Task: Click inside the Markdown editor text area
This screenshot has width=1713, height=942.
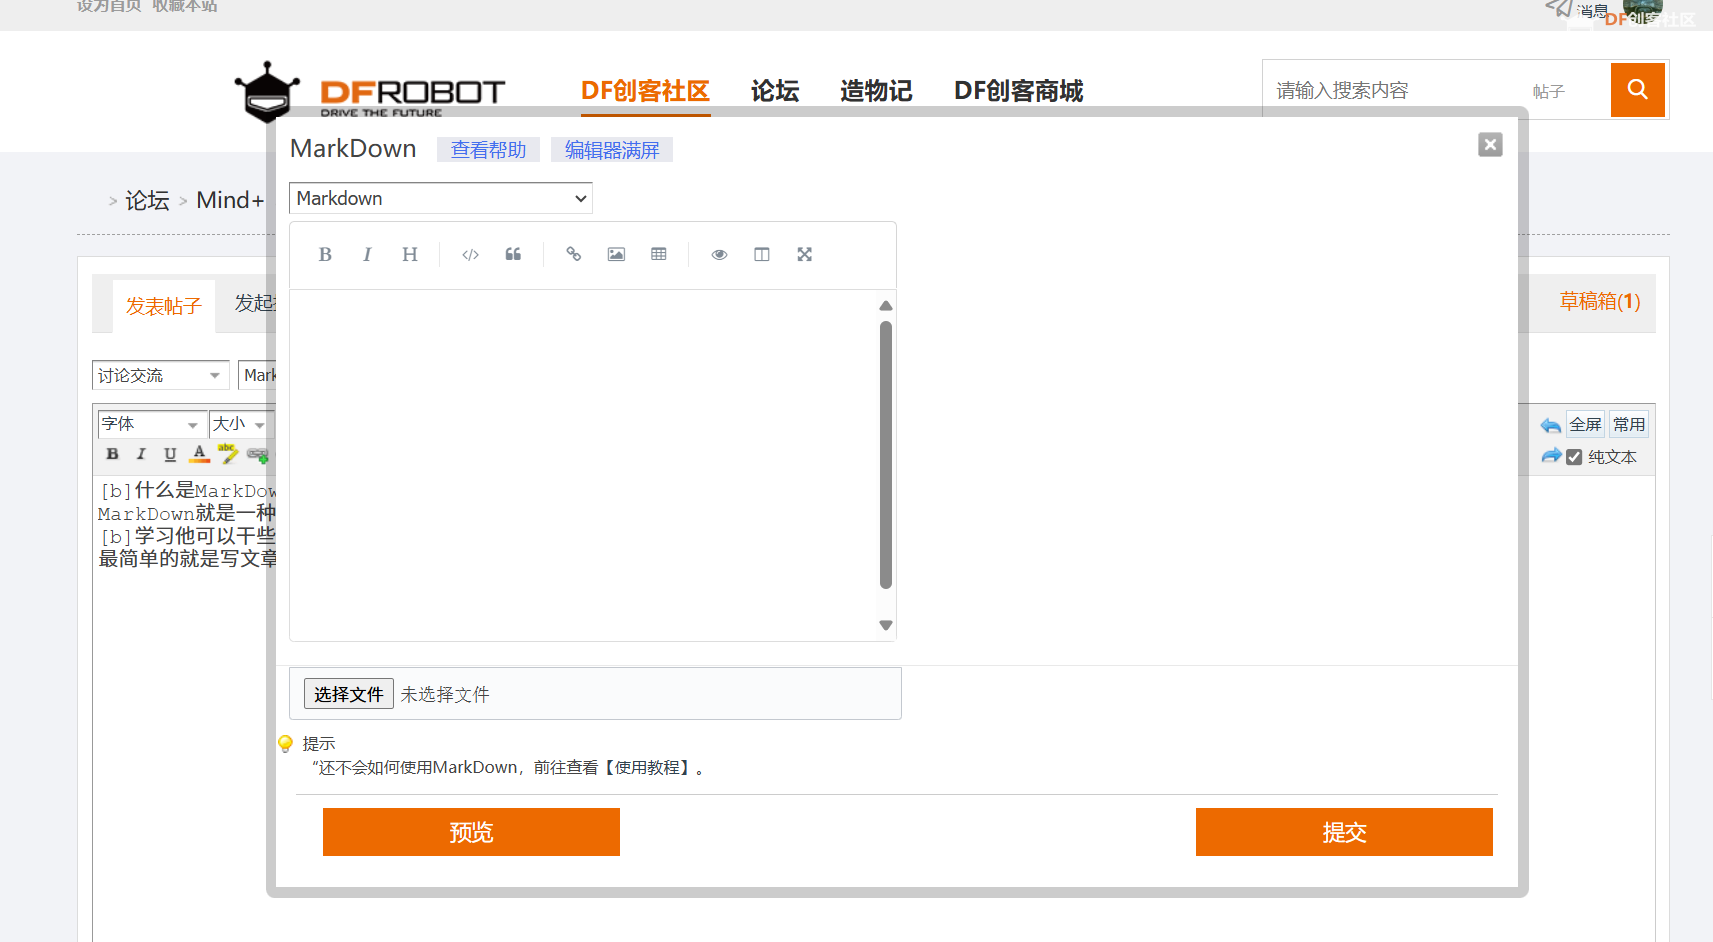Action: (582, 465)
